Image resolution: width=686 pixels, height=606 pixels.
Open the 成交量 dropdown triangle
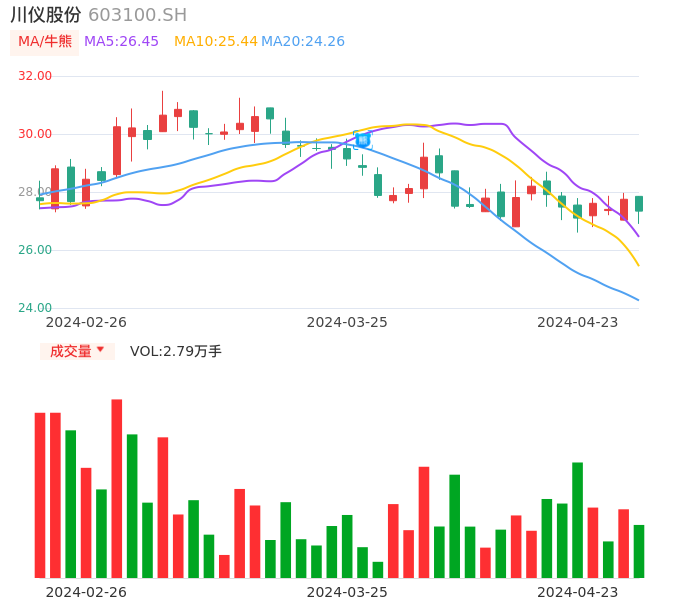click(x=100, y=350)
